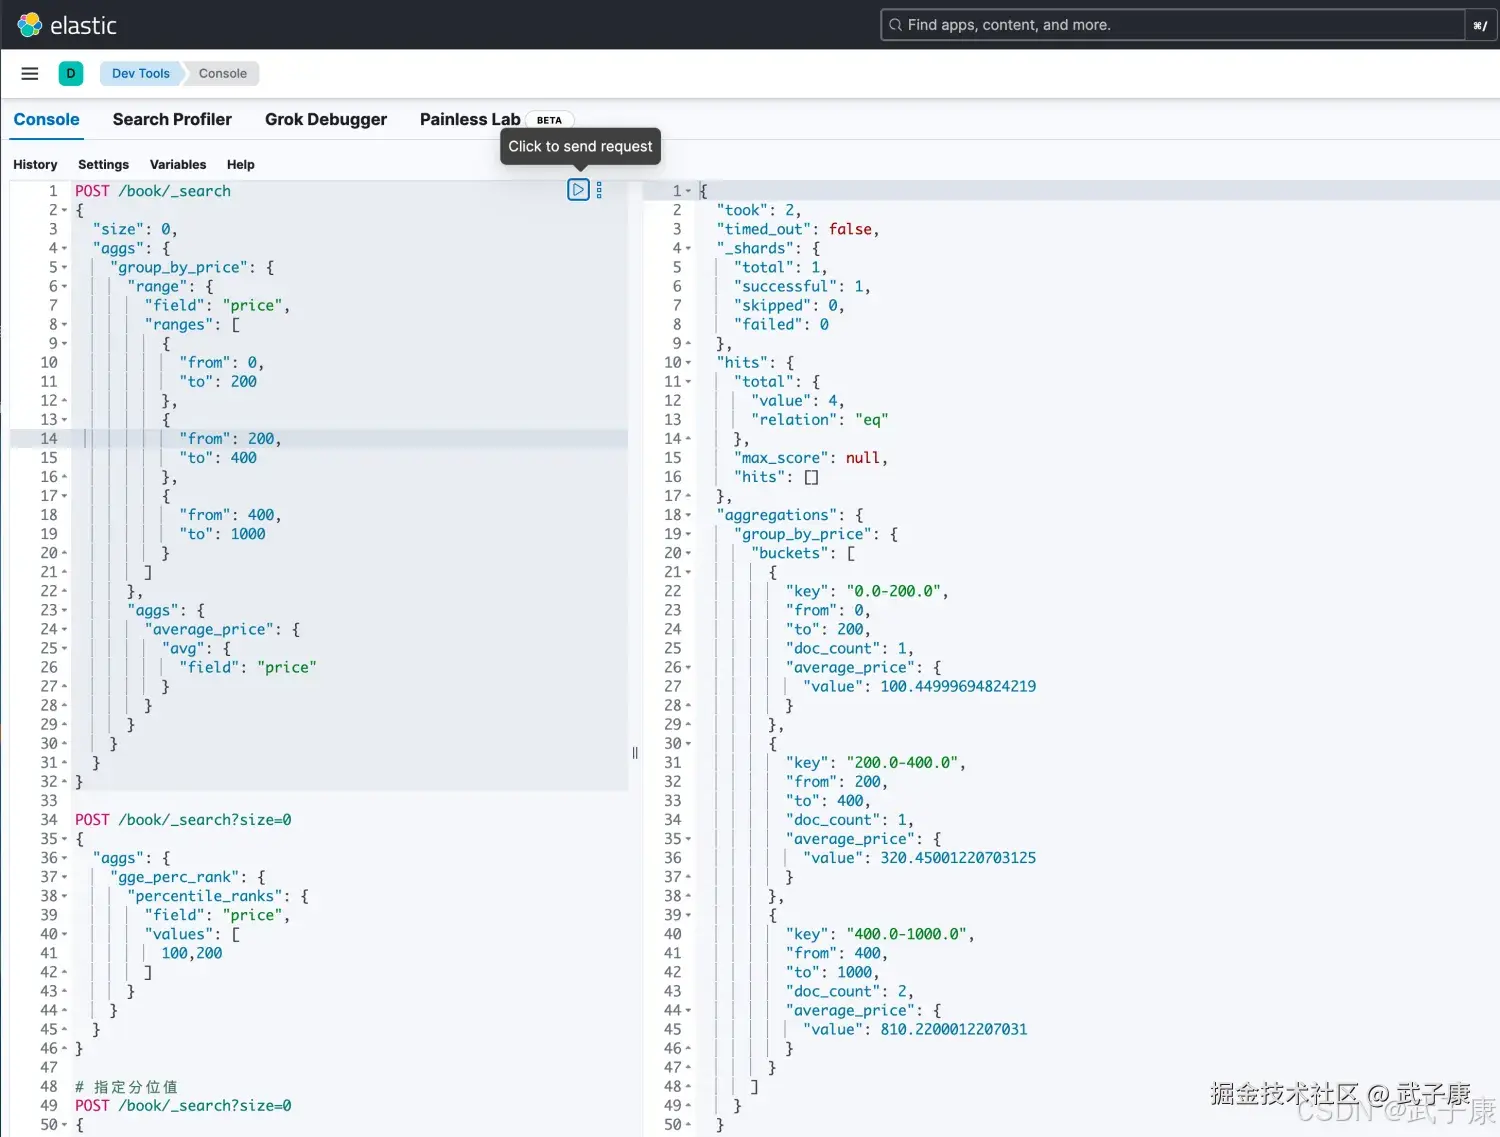Open the Painless Lab tab
1500x1137 pixels.
click(x=469, y=119)
